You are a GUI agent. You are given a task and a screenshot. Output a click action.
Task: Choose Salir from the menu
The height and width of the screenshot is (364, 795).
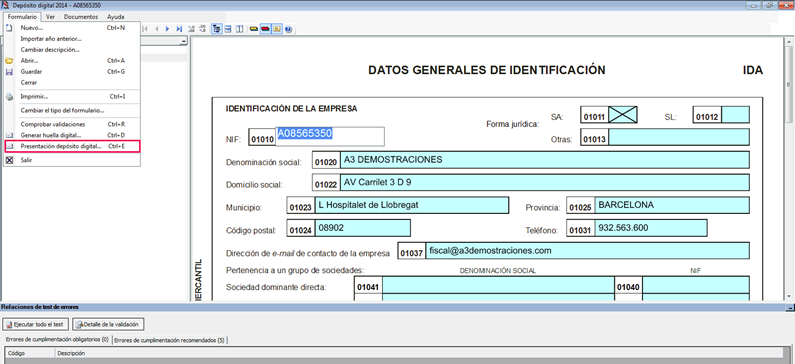71,160
